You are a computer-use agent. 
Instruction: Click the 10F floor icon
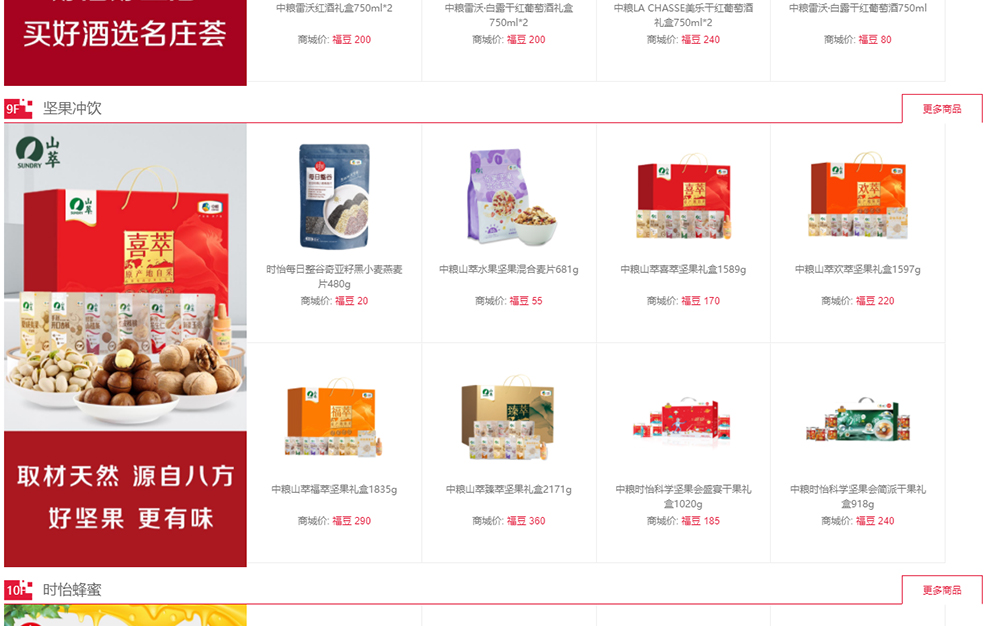tap(18, 590)
